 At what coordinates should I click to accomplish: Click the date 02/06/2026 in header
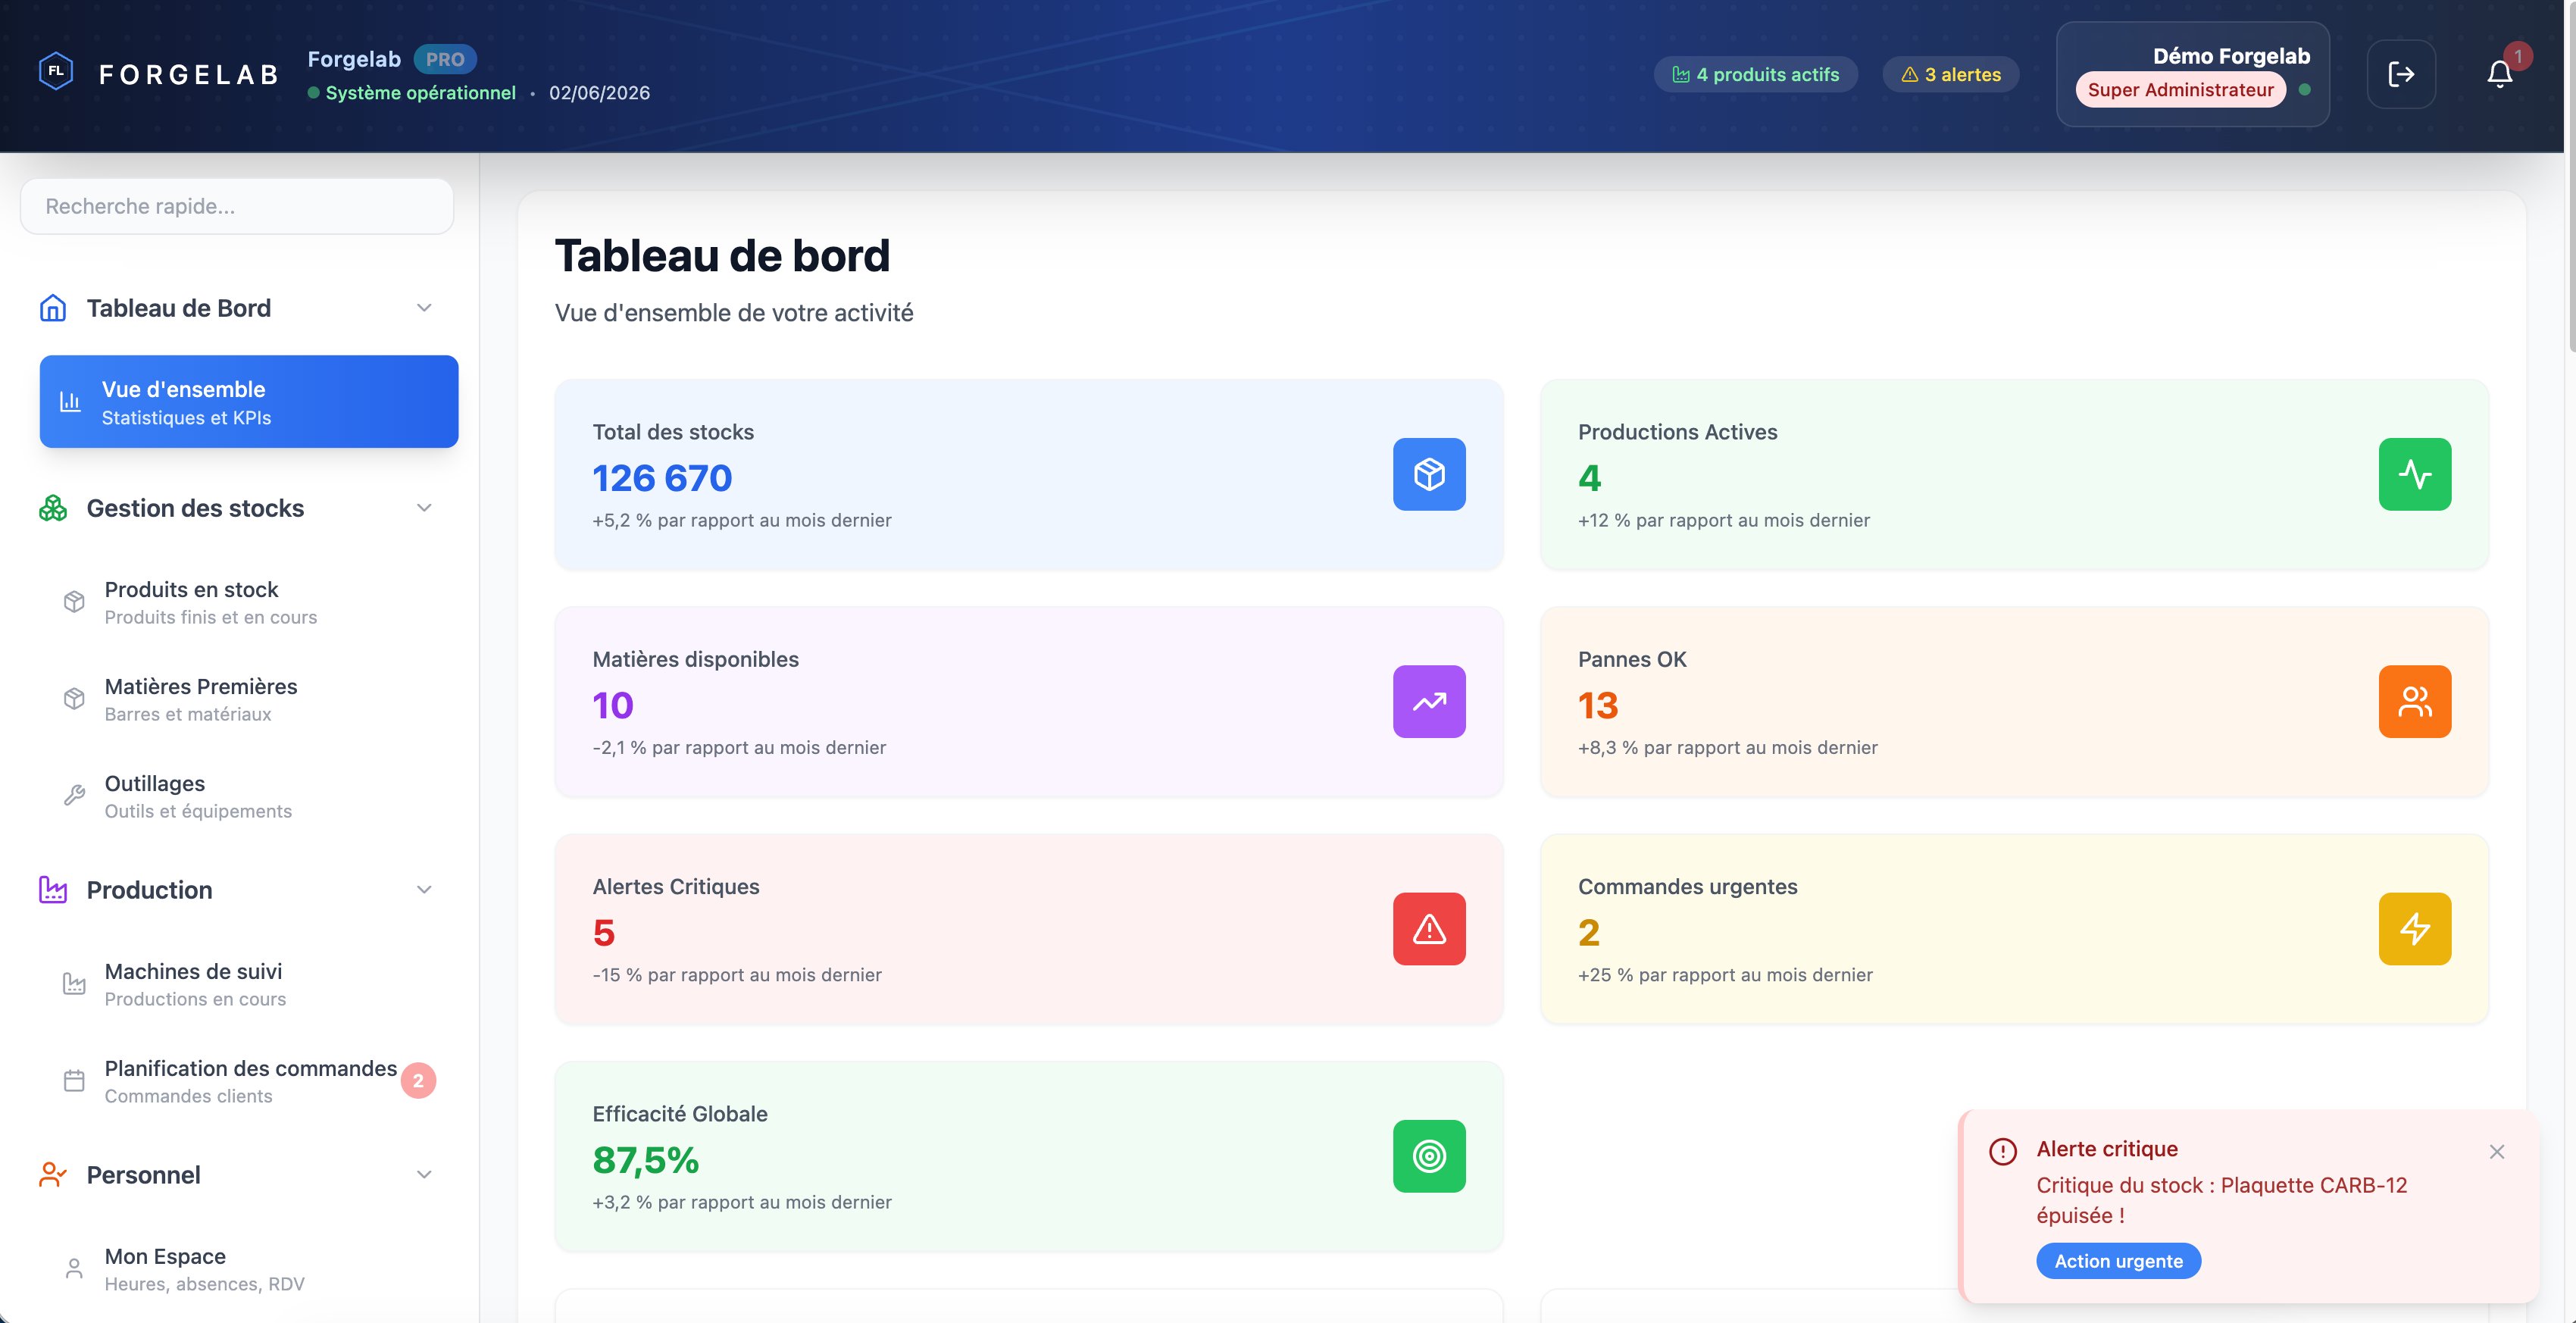coord(599,93)
